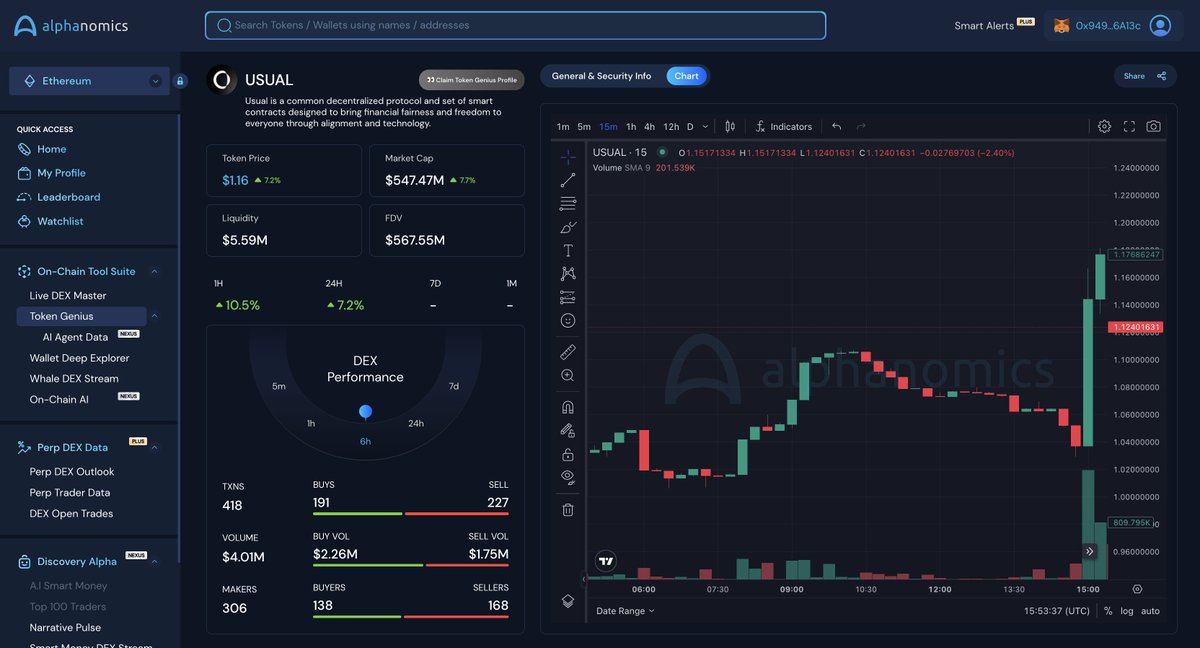1200x648 pixels.
Task: Select the 1m chart interval
Action: pos(563,127)
